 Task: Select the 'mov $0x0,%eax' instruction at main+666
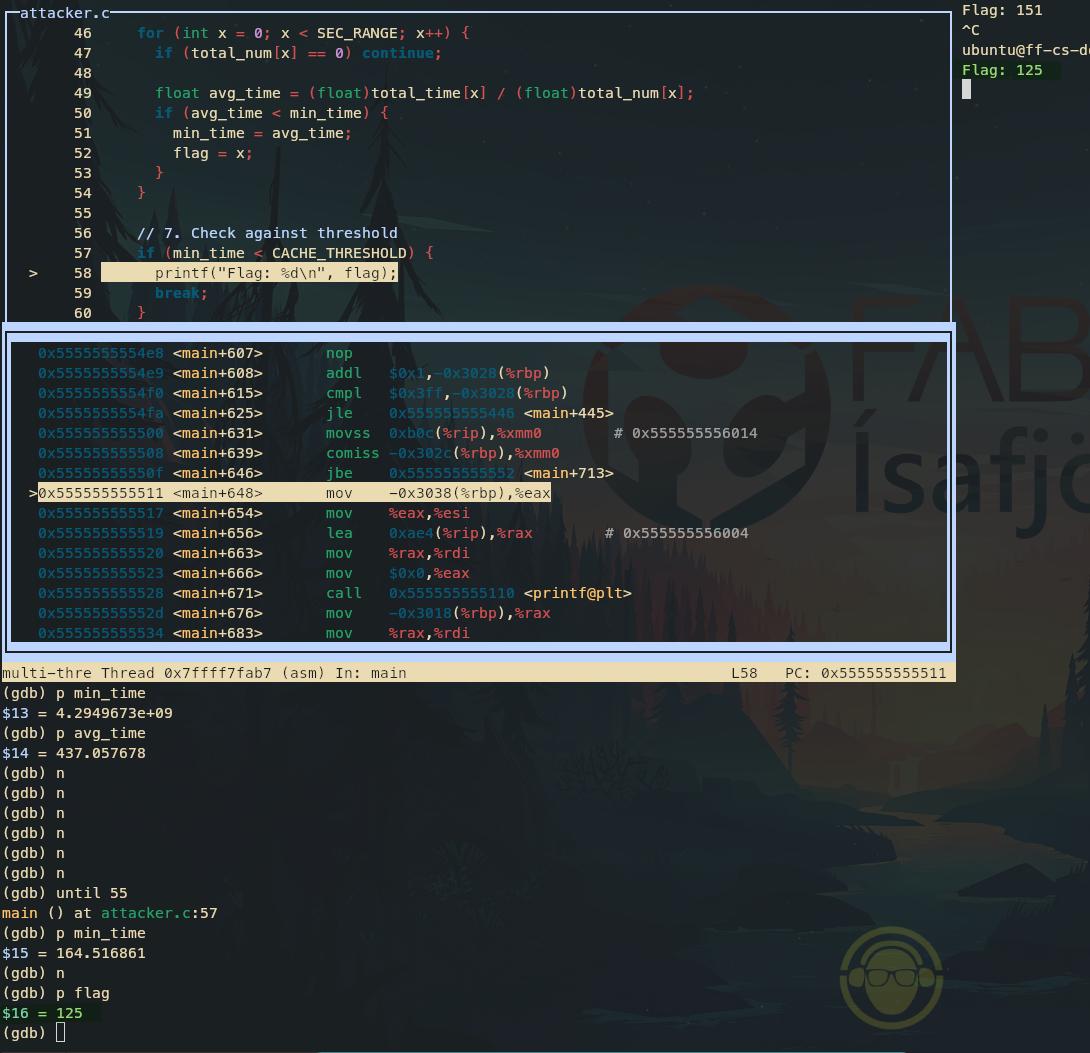click(254, 573)
